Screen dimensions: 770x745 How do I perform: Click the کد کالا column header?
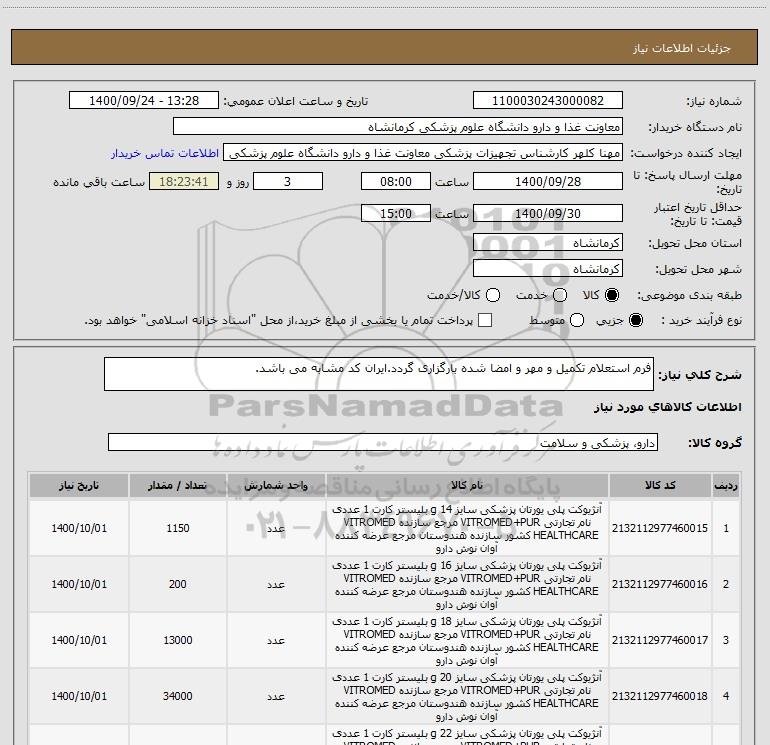tap(660, 486)
